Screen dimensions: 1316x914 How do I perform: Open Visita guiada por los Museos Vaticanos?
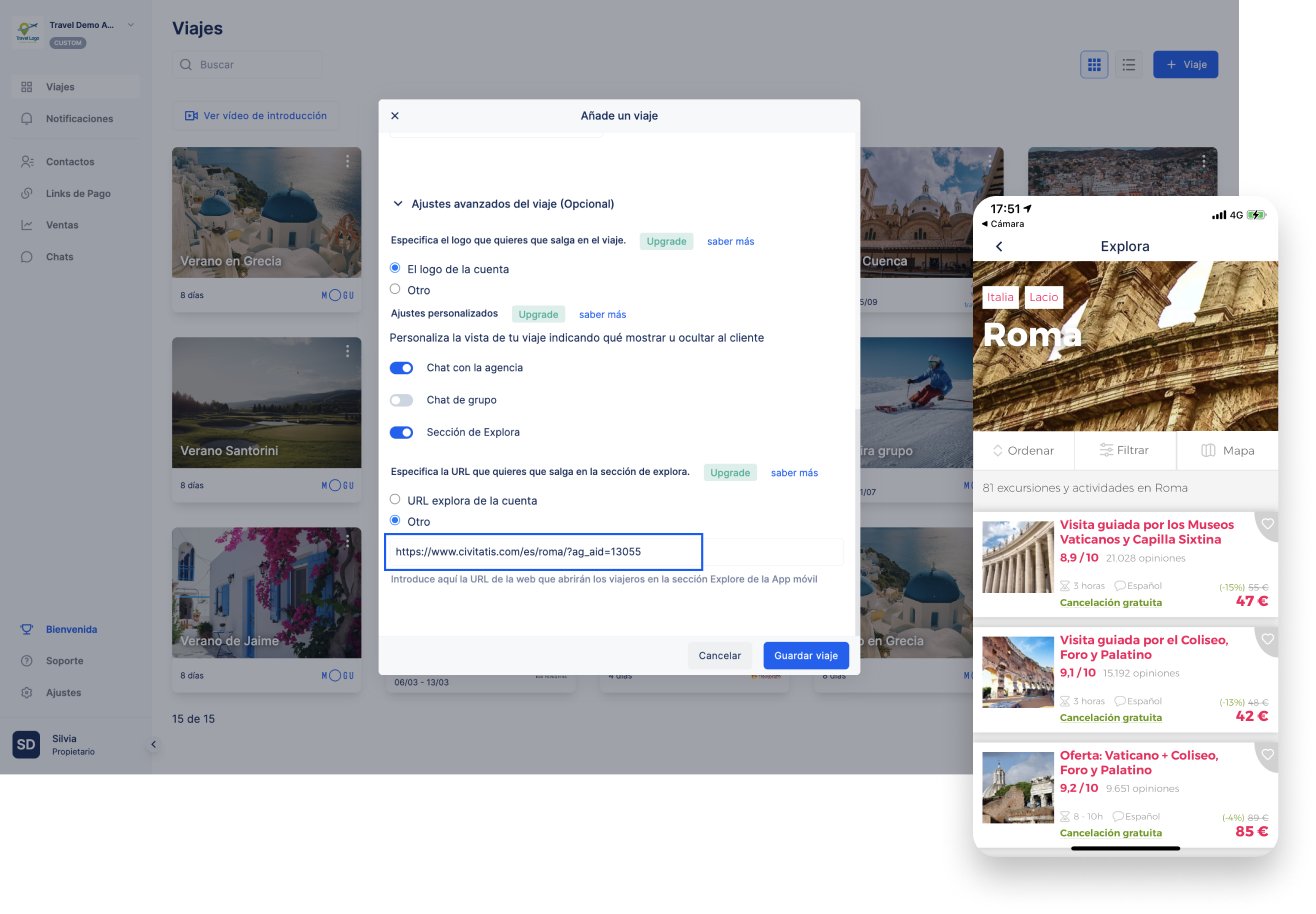(1125, 564)
